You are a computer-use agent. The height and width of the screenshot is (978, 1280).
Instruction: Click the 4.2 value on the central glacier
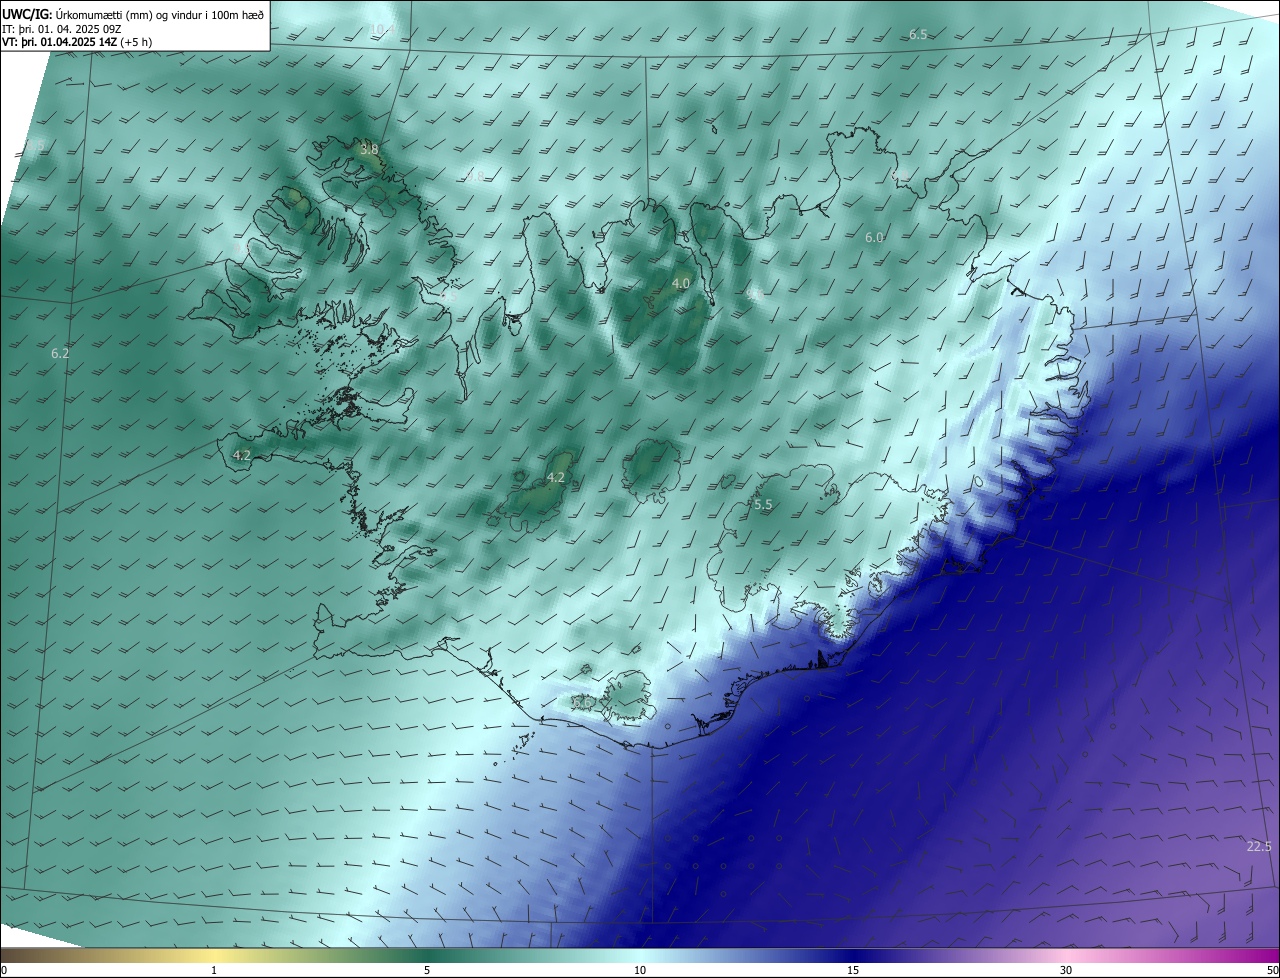point(556,478)
